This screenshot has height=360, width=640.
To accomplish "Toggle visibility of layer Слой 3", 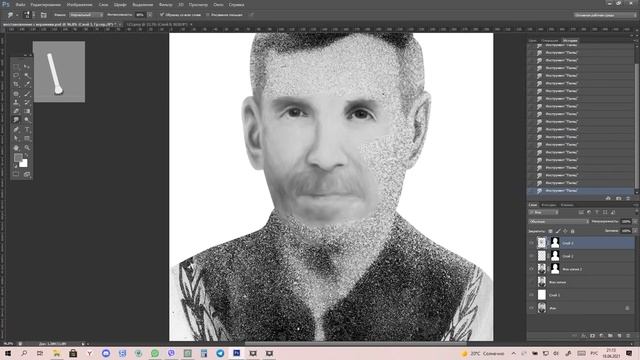I will pyautogui.click(x=531, y=243).
